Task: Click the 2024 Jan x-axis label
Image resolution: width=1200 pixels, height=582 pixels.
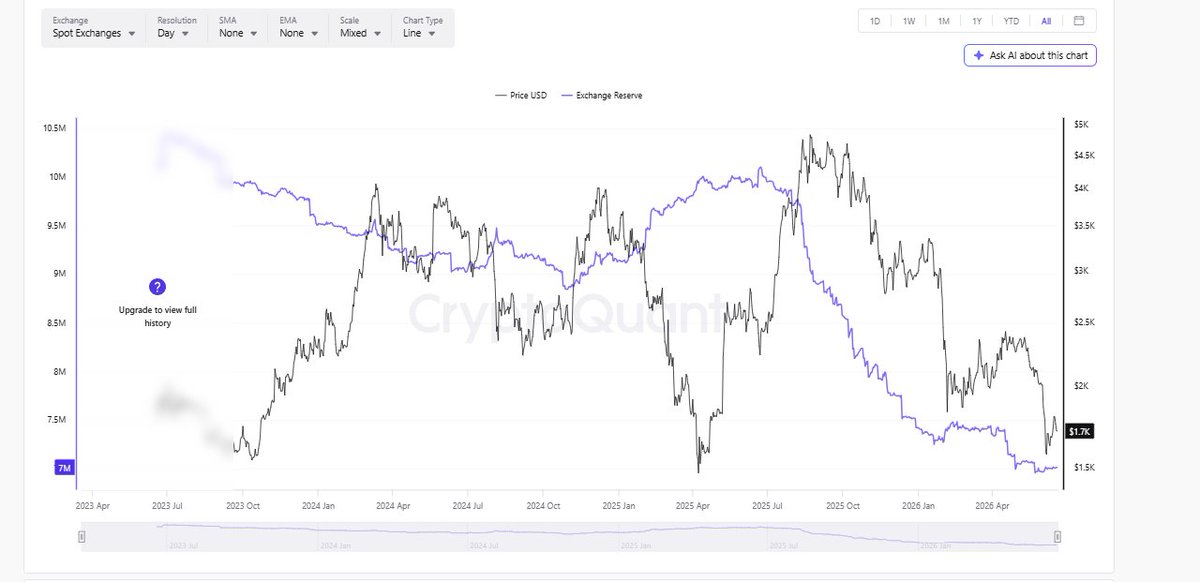Action: click(319, 506)
